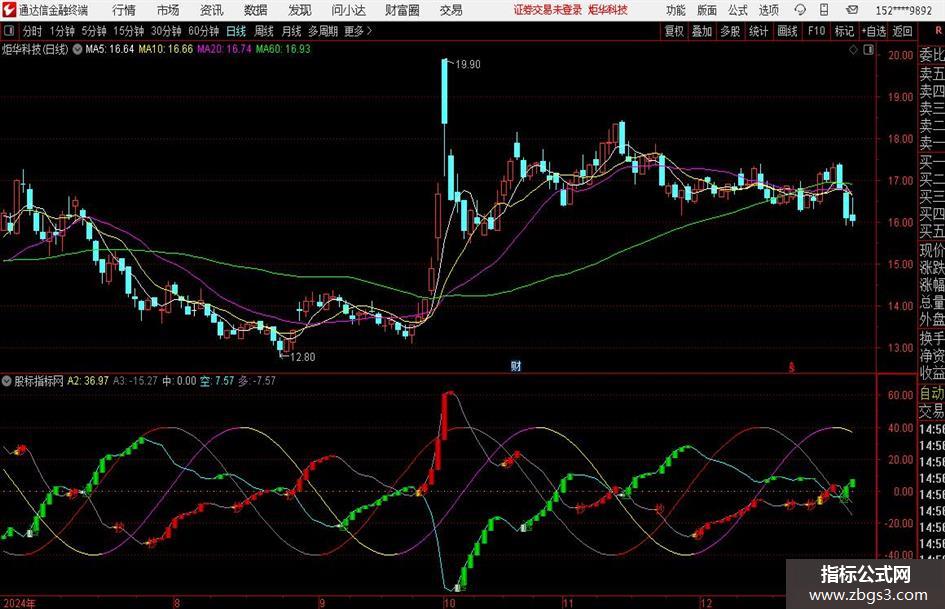Click the 空: 7.57 indicator value

tap(217, 381)
